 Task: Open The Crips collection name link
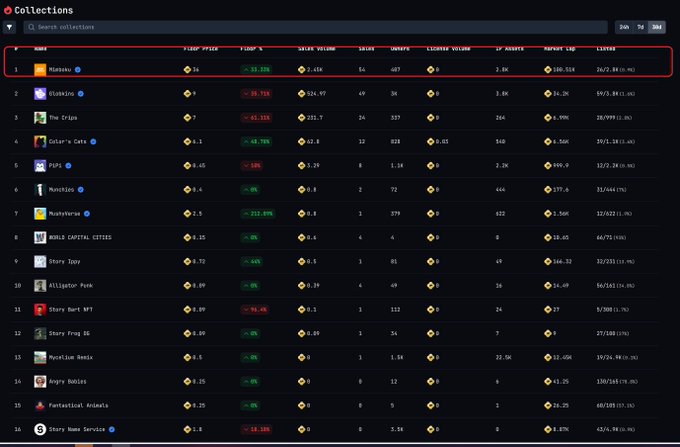pos(62,117)
